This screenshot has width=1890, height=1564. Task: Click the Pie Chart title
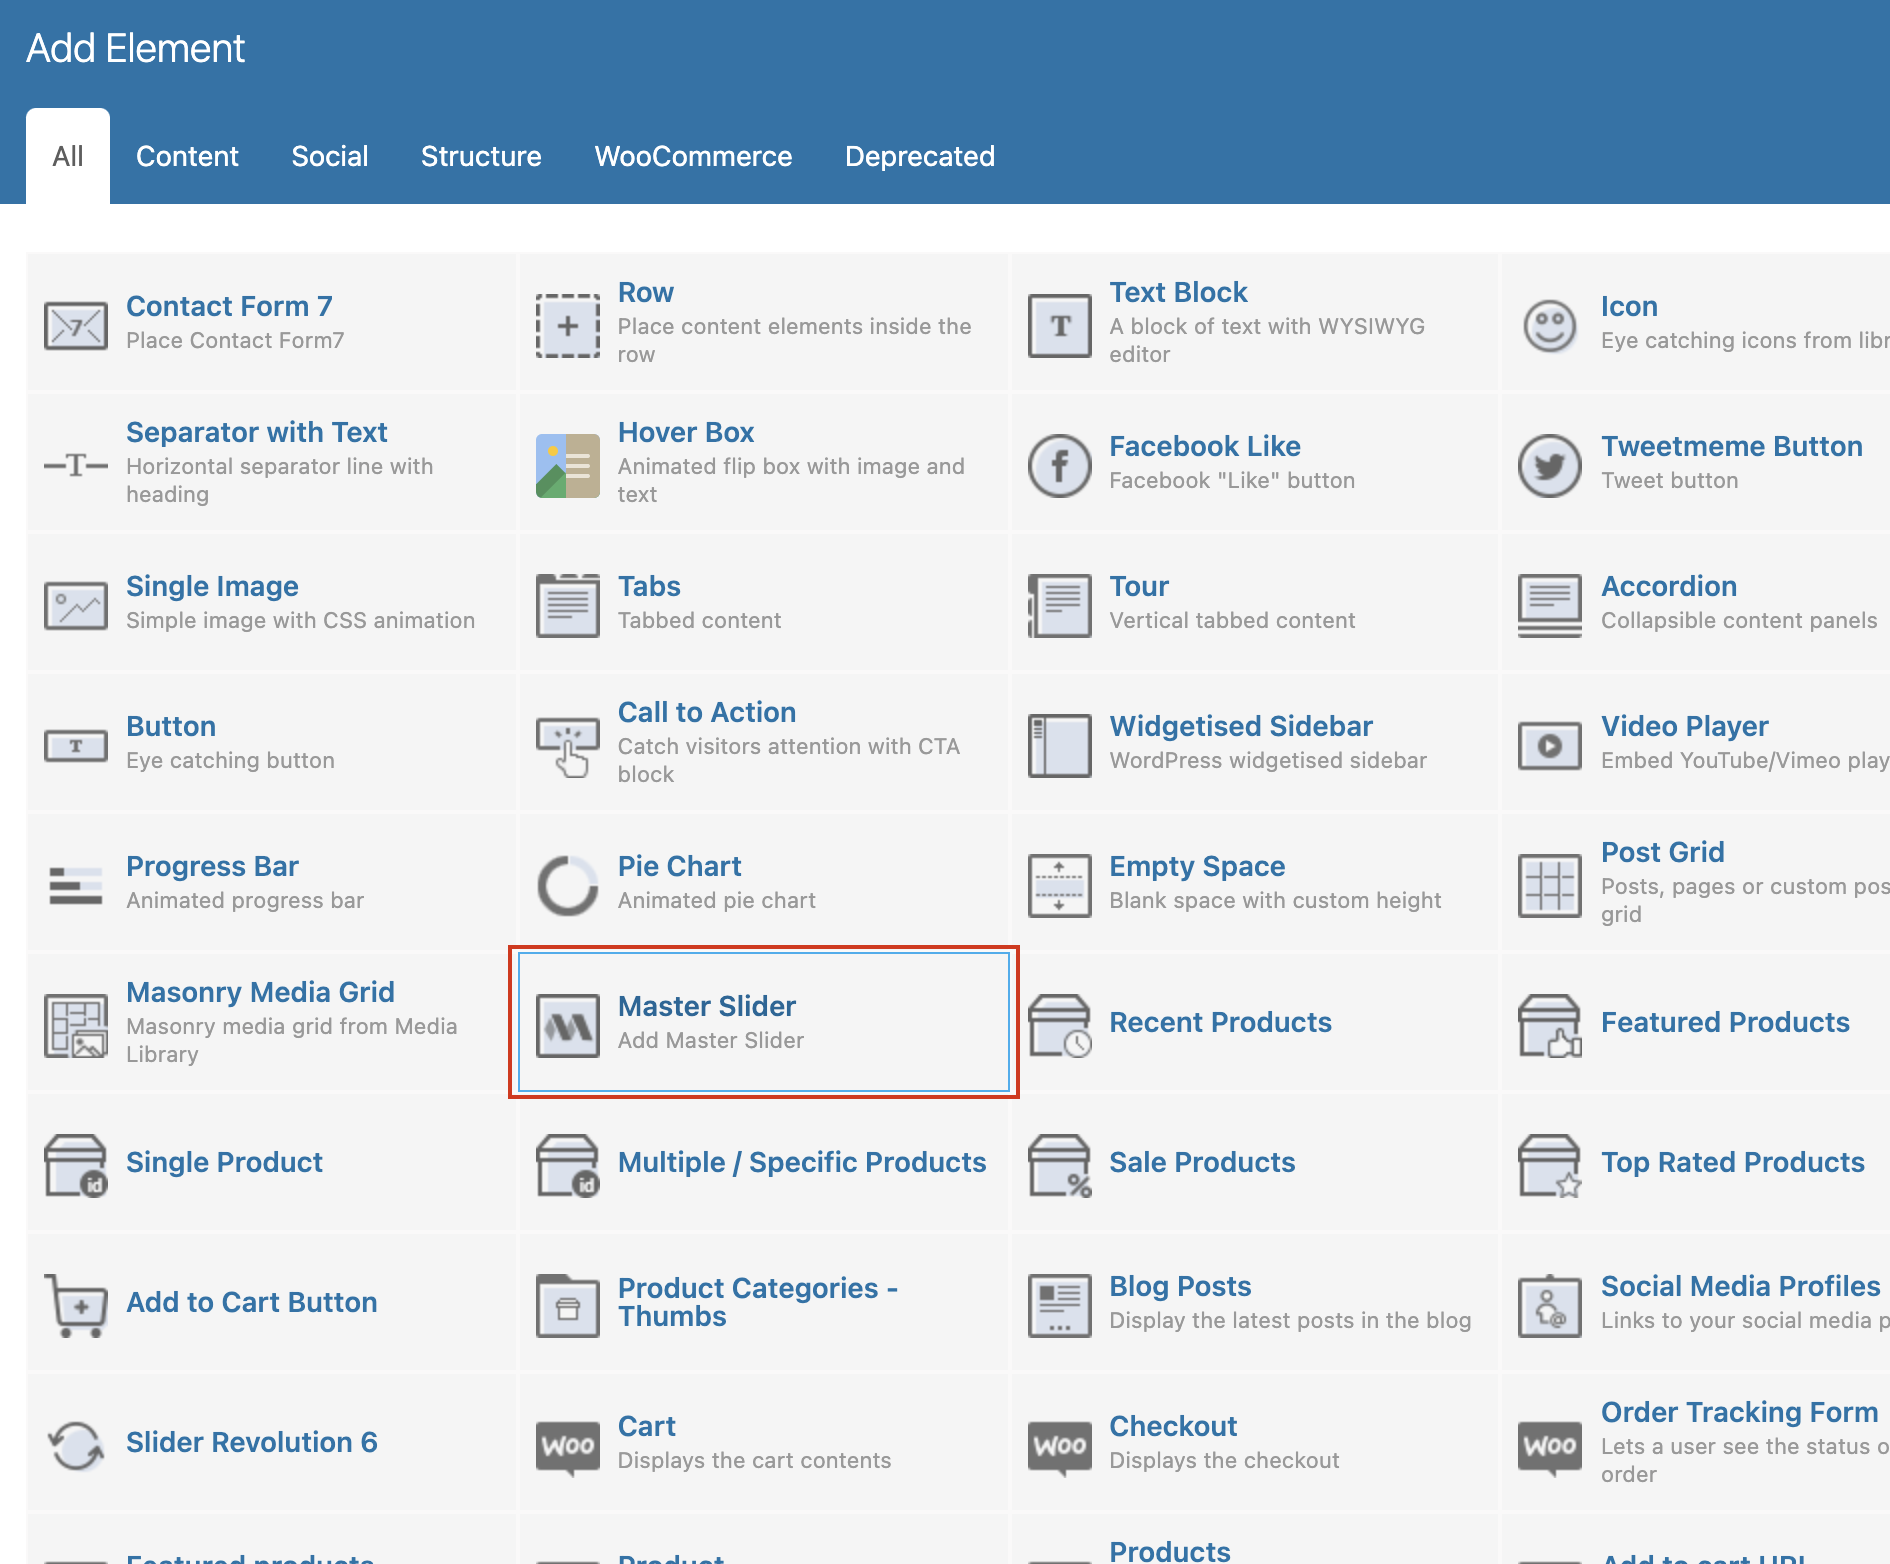(679, 866)
